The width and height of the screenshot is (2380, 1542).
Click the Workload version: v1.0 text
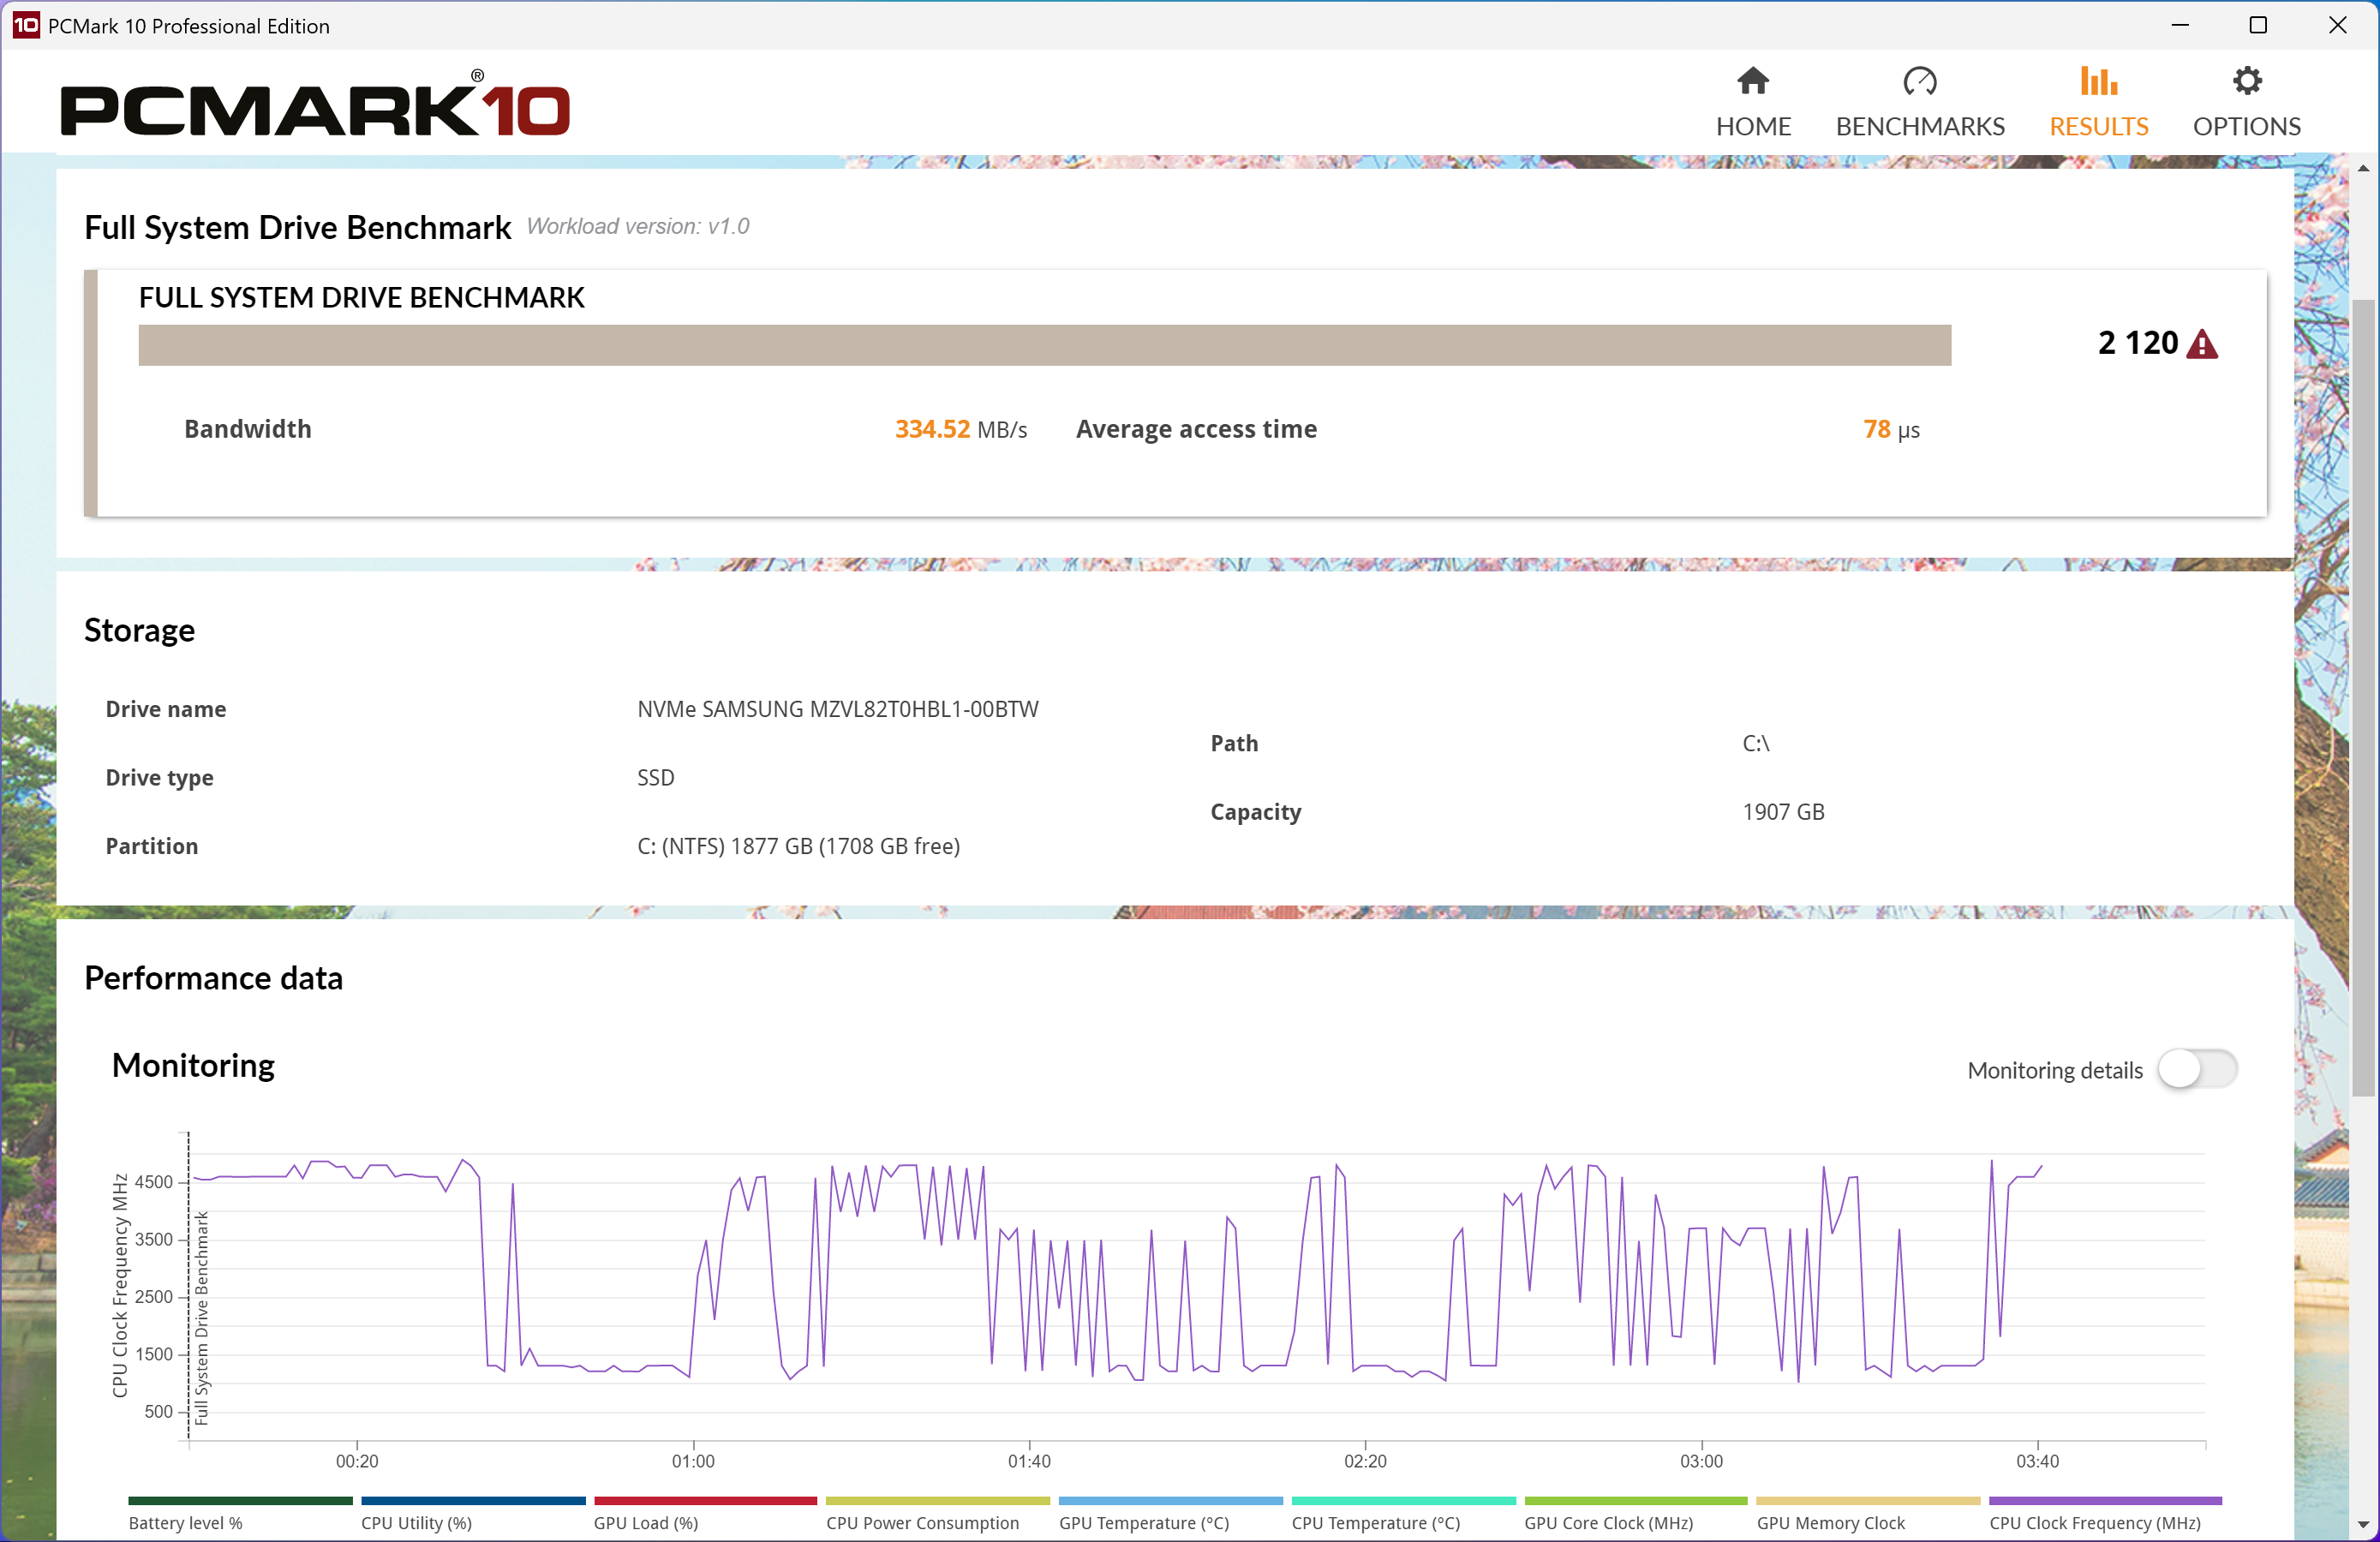(x=638, y=227)
